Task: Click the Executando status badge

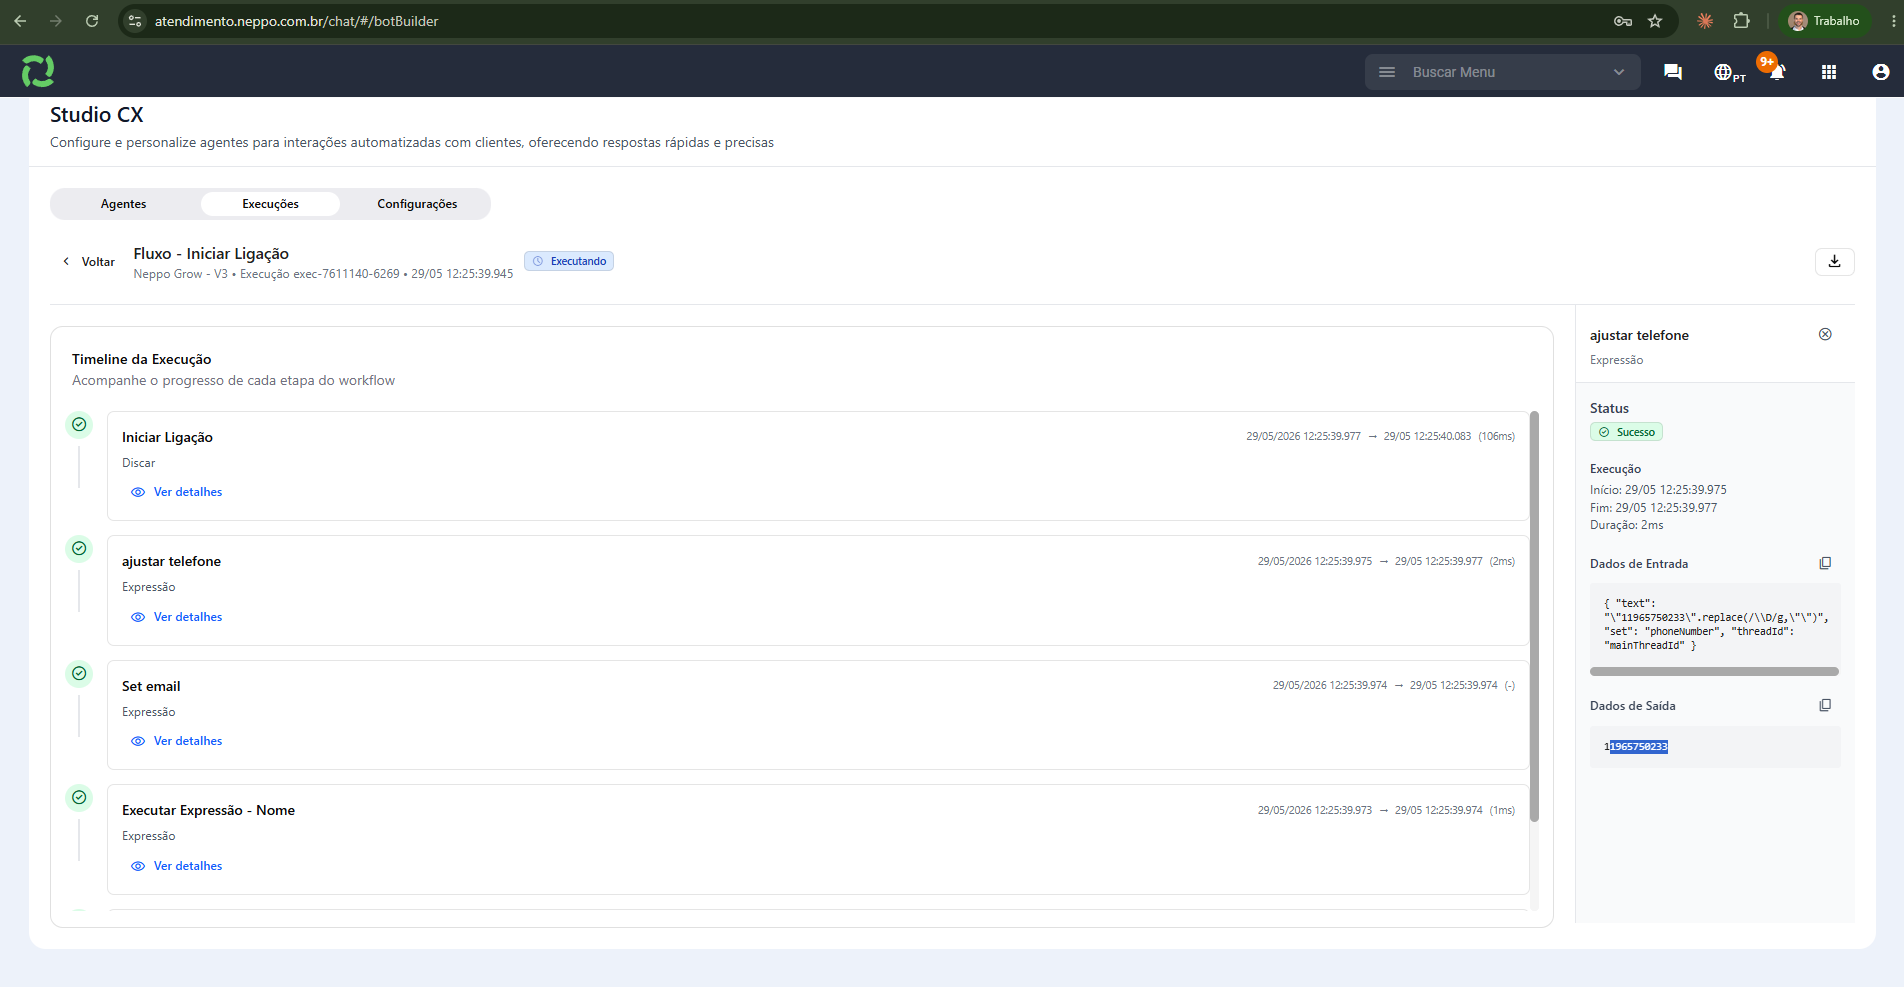Action: tap(569, 261)
